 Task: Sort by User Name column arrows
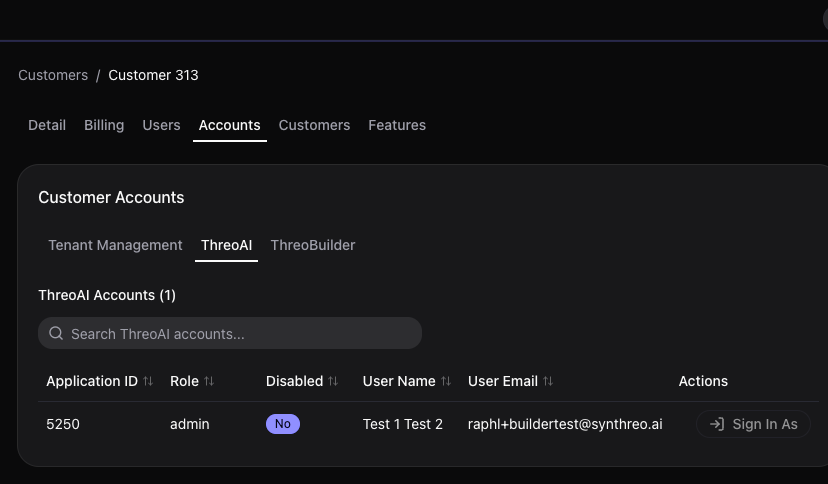click(446, 381)
